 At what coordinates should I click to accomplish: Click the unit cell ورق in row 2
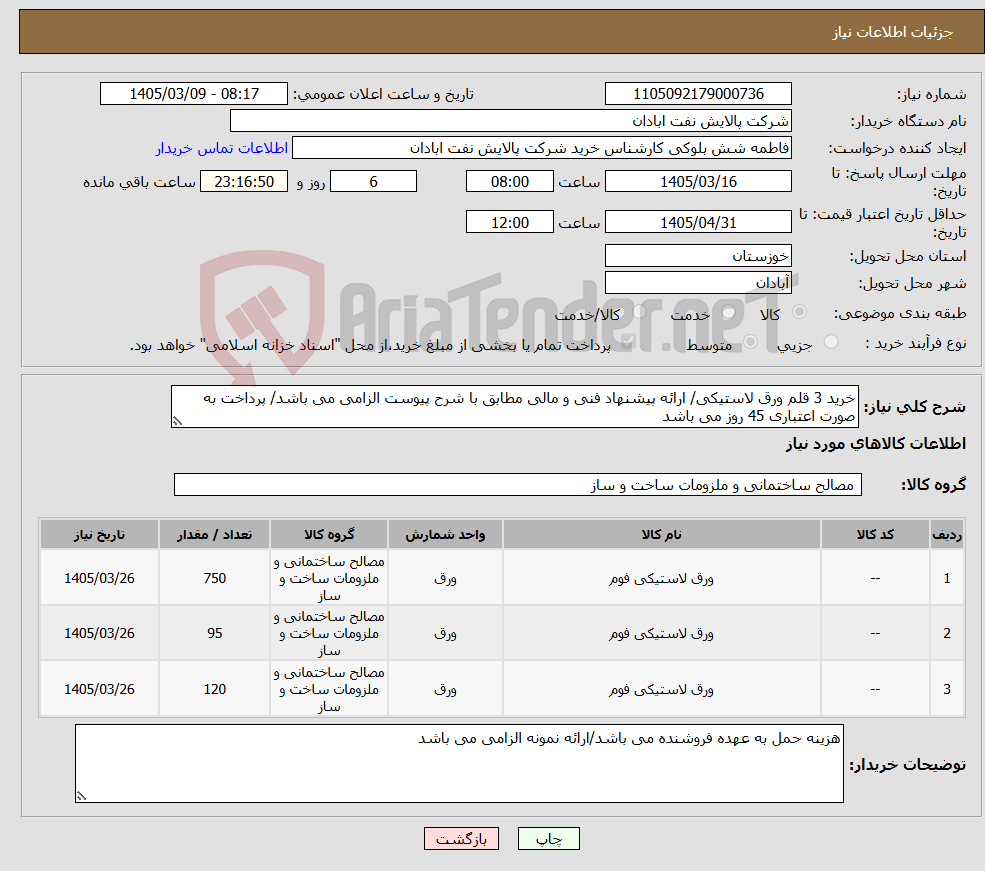tap(445, 634)
